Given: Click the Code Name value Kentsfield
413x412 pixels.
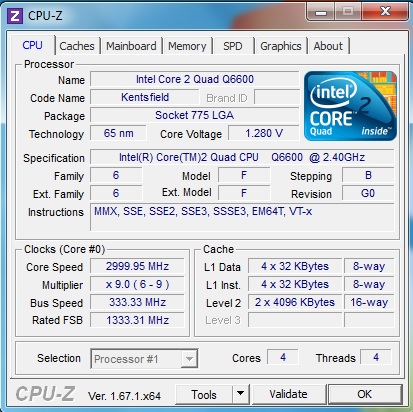Looking at the screenshot, I should (x=145, y=97).
